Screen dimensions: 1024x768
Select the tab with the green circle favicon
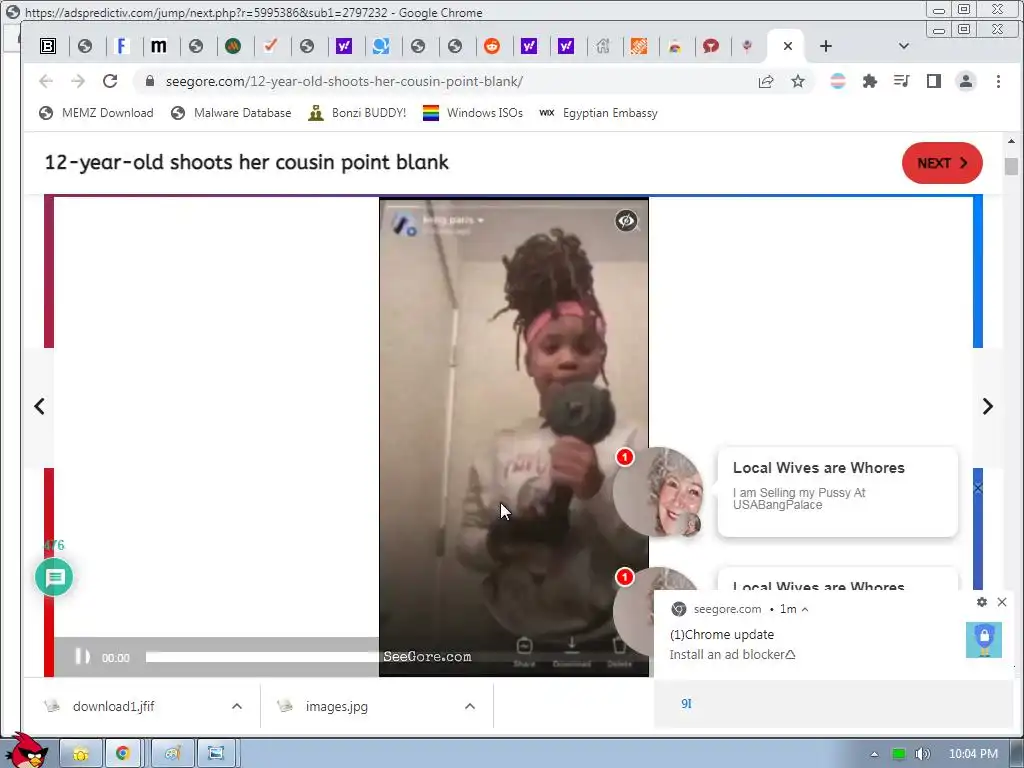tap(233, 46)
